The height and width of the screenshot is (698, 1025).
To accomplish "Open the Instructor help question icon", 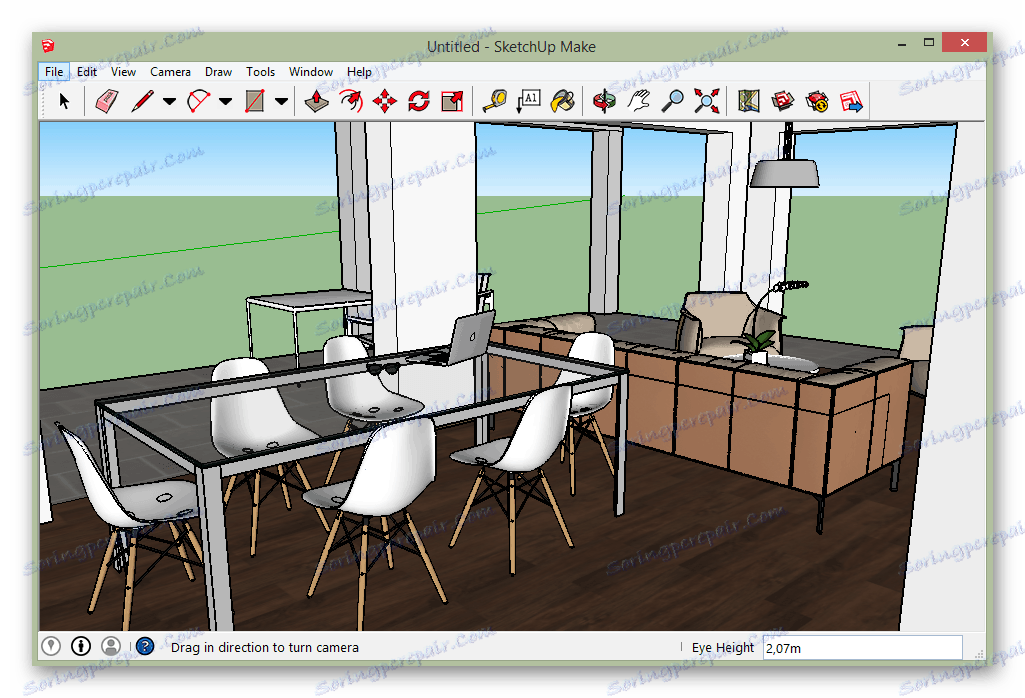I will point(145,646).
